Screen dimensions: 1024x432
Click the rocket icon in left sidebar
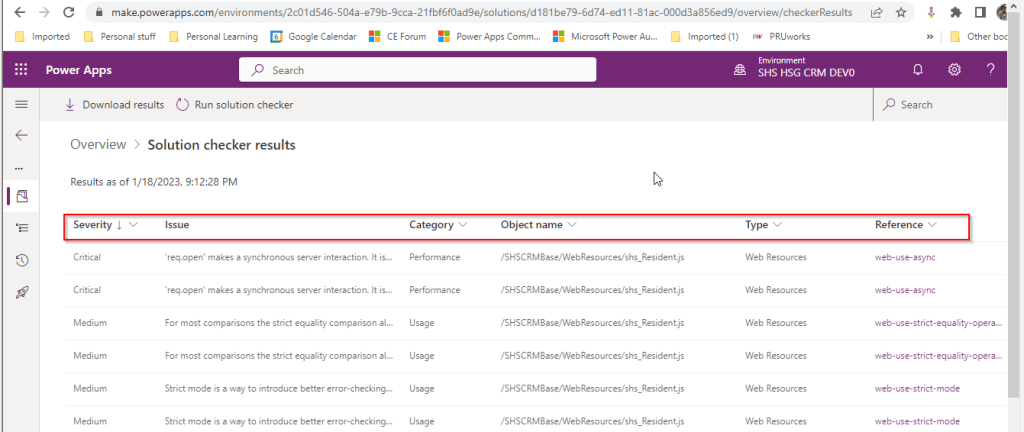click(x=21, y=292)
